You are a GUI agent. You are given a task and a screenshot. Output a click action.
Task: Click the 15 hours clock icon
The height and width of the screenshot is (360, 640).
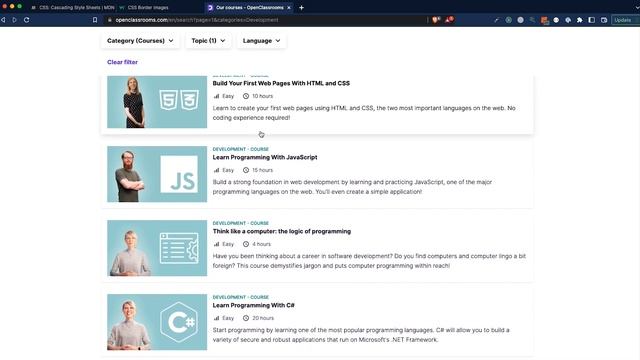point(246,170)
